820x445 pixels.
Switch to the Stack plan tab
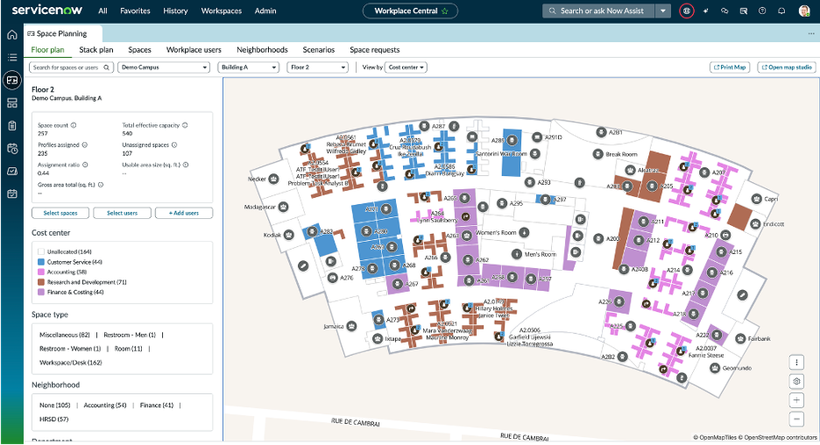coord(96,50)
